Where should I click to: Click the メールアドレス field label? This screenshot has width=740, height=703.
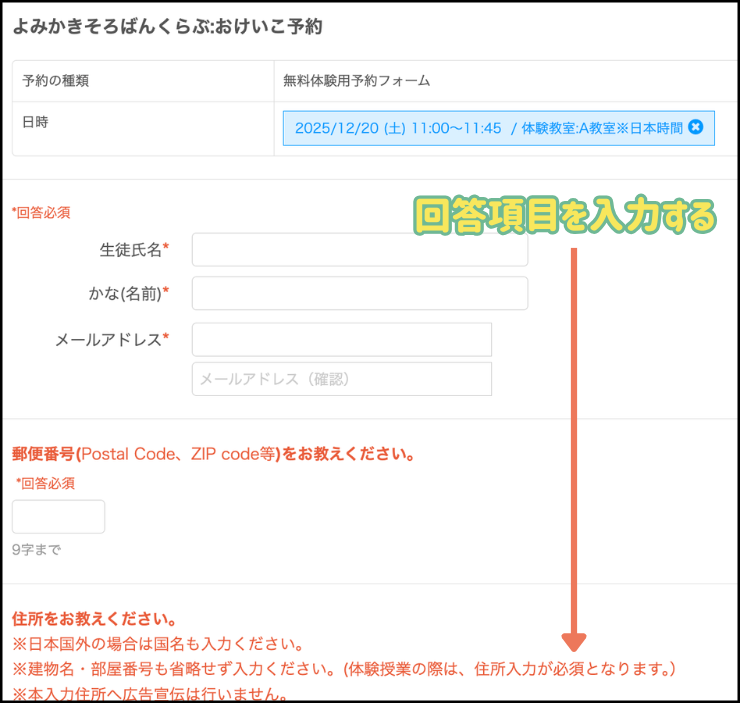click(111, 339)
